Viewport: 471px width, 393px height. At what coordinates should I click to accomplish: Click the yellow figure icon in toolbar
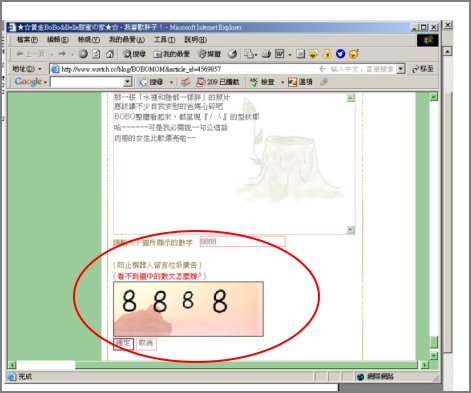[327, 54]
